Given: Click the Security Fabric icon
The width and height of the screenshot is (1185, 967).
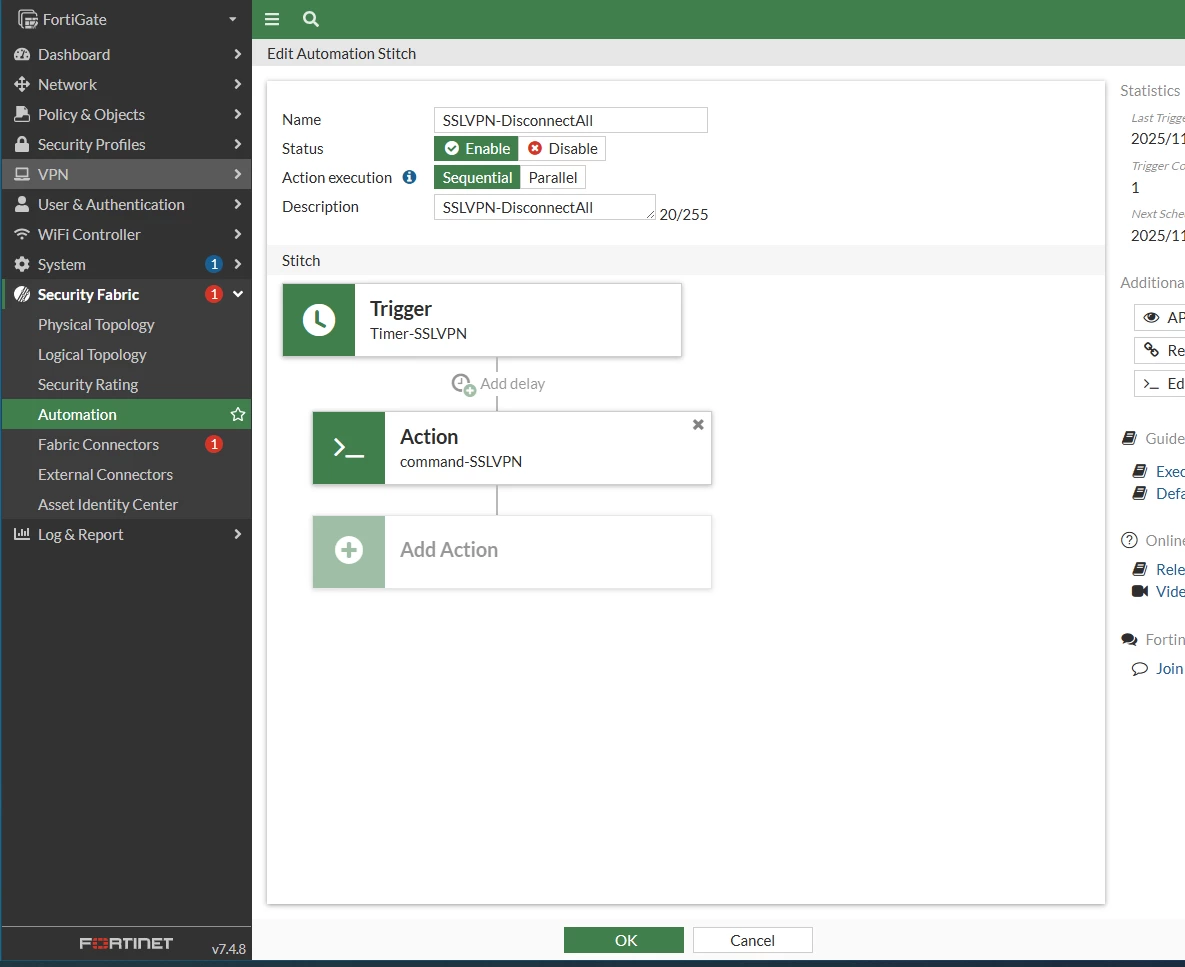Looking at the screenshot, I should tap(22, 295).
